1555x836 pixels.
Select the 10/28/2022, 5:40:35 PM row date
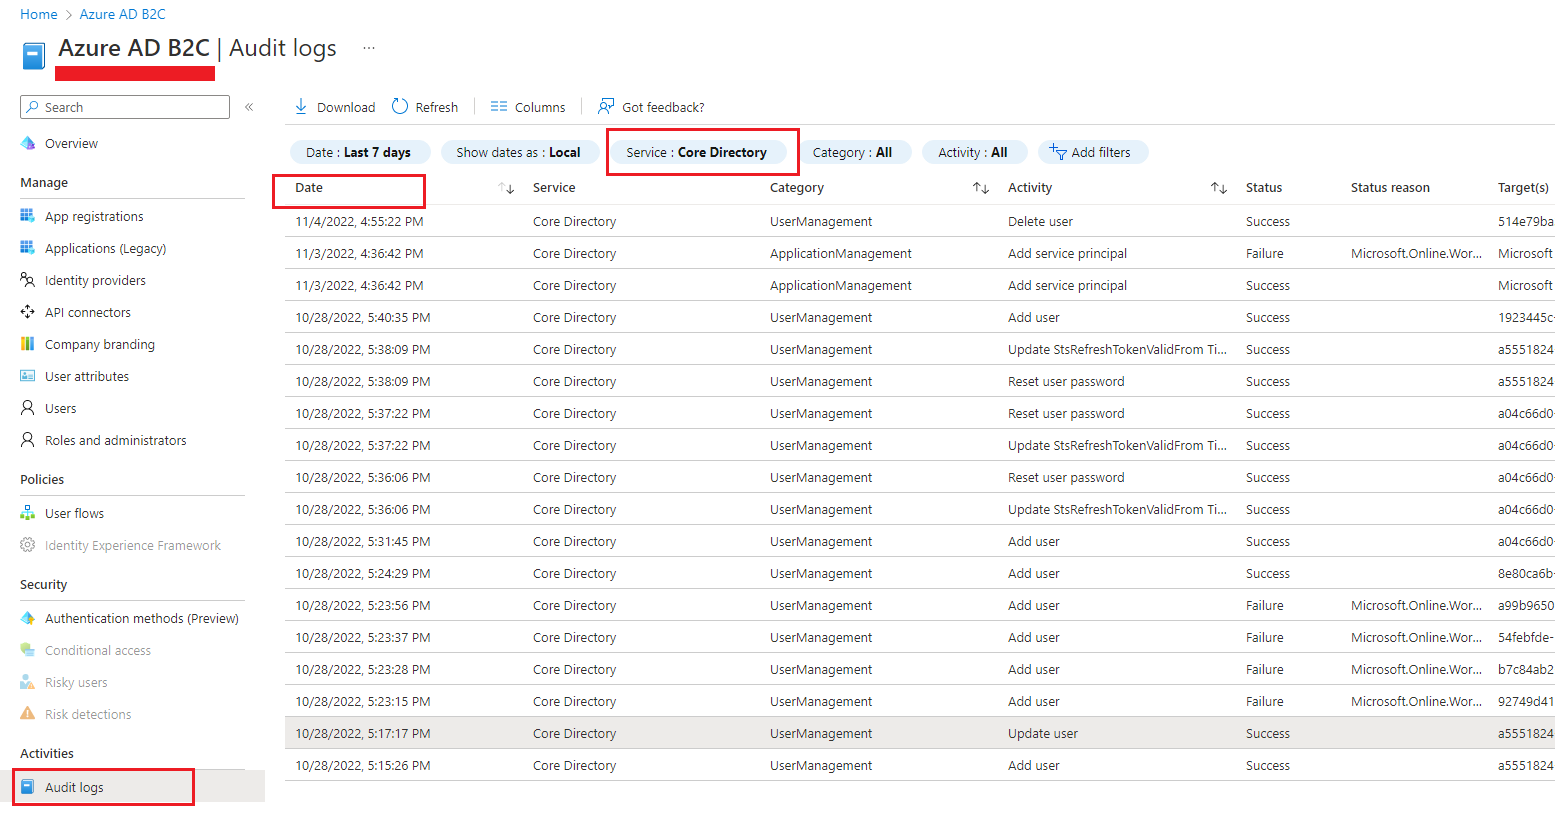(x=363, y=317)
